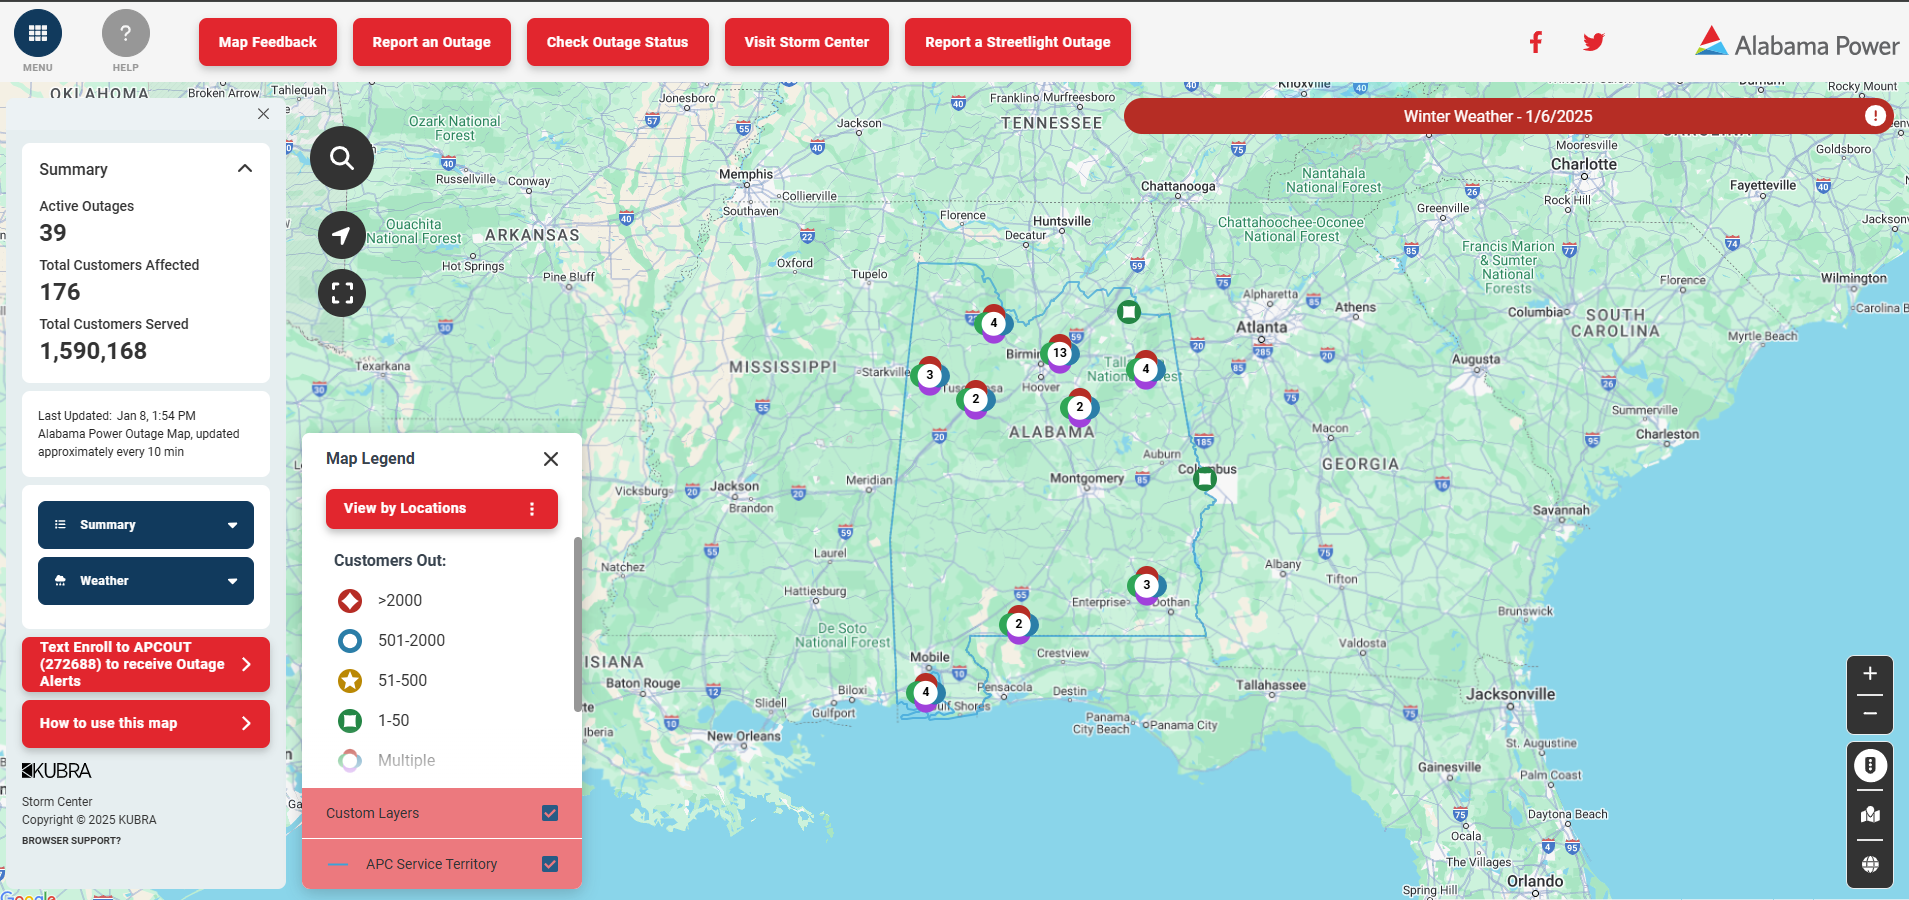Screen dimensions: 1909x900
Task: Click the Map Legend scrollbar
Action: [577, 625]
